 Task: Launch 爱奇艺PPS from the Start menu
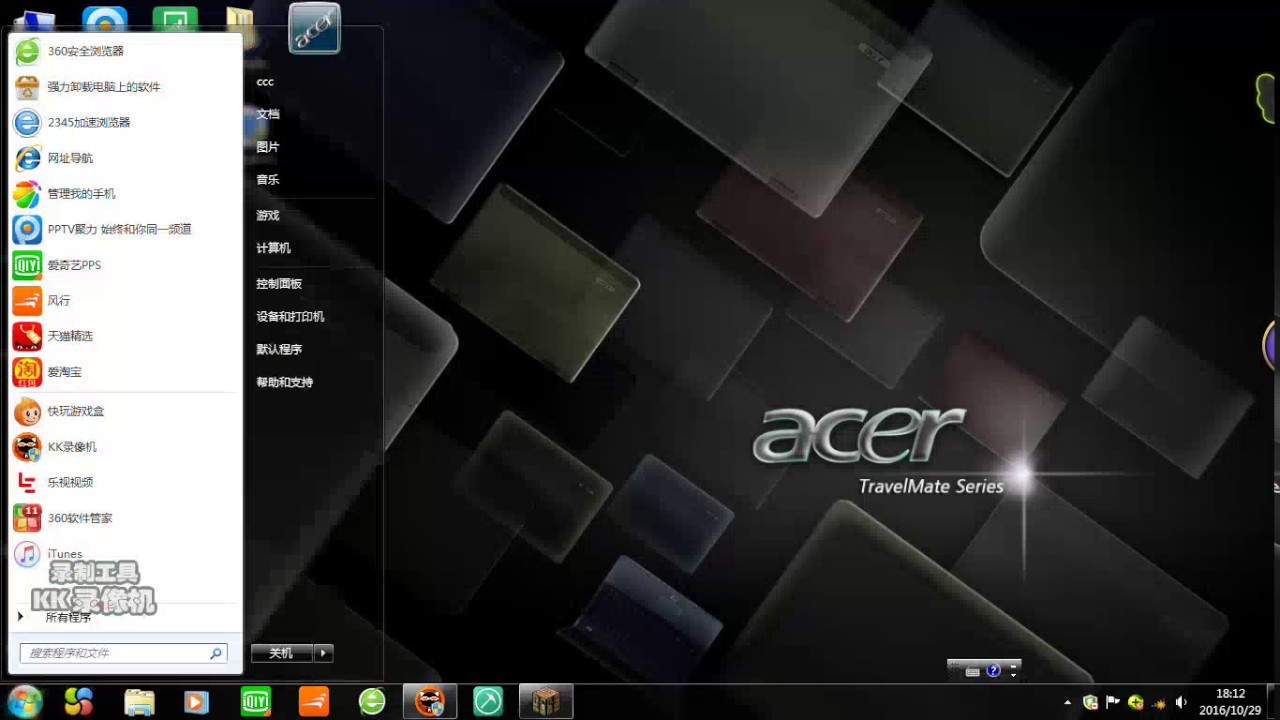pyautogui.click(x=125, y=265)
